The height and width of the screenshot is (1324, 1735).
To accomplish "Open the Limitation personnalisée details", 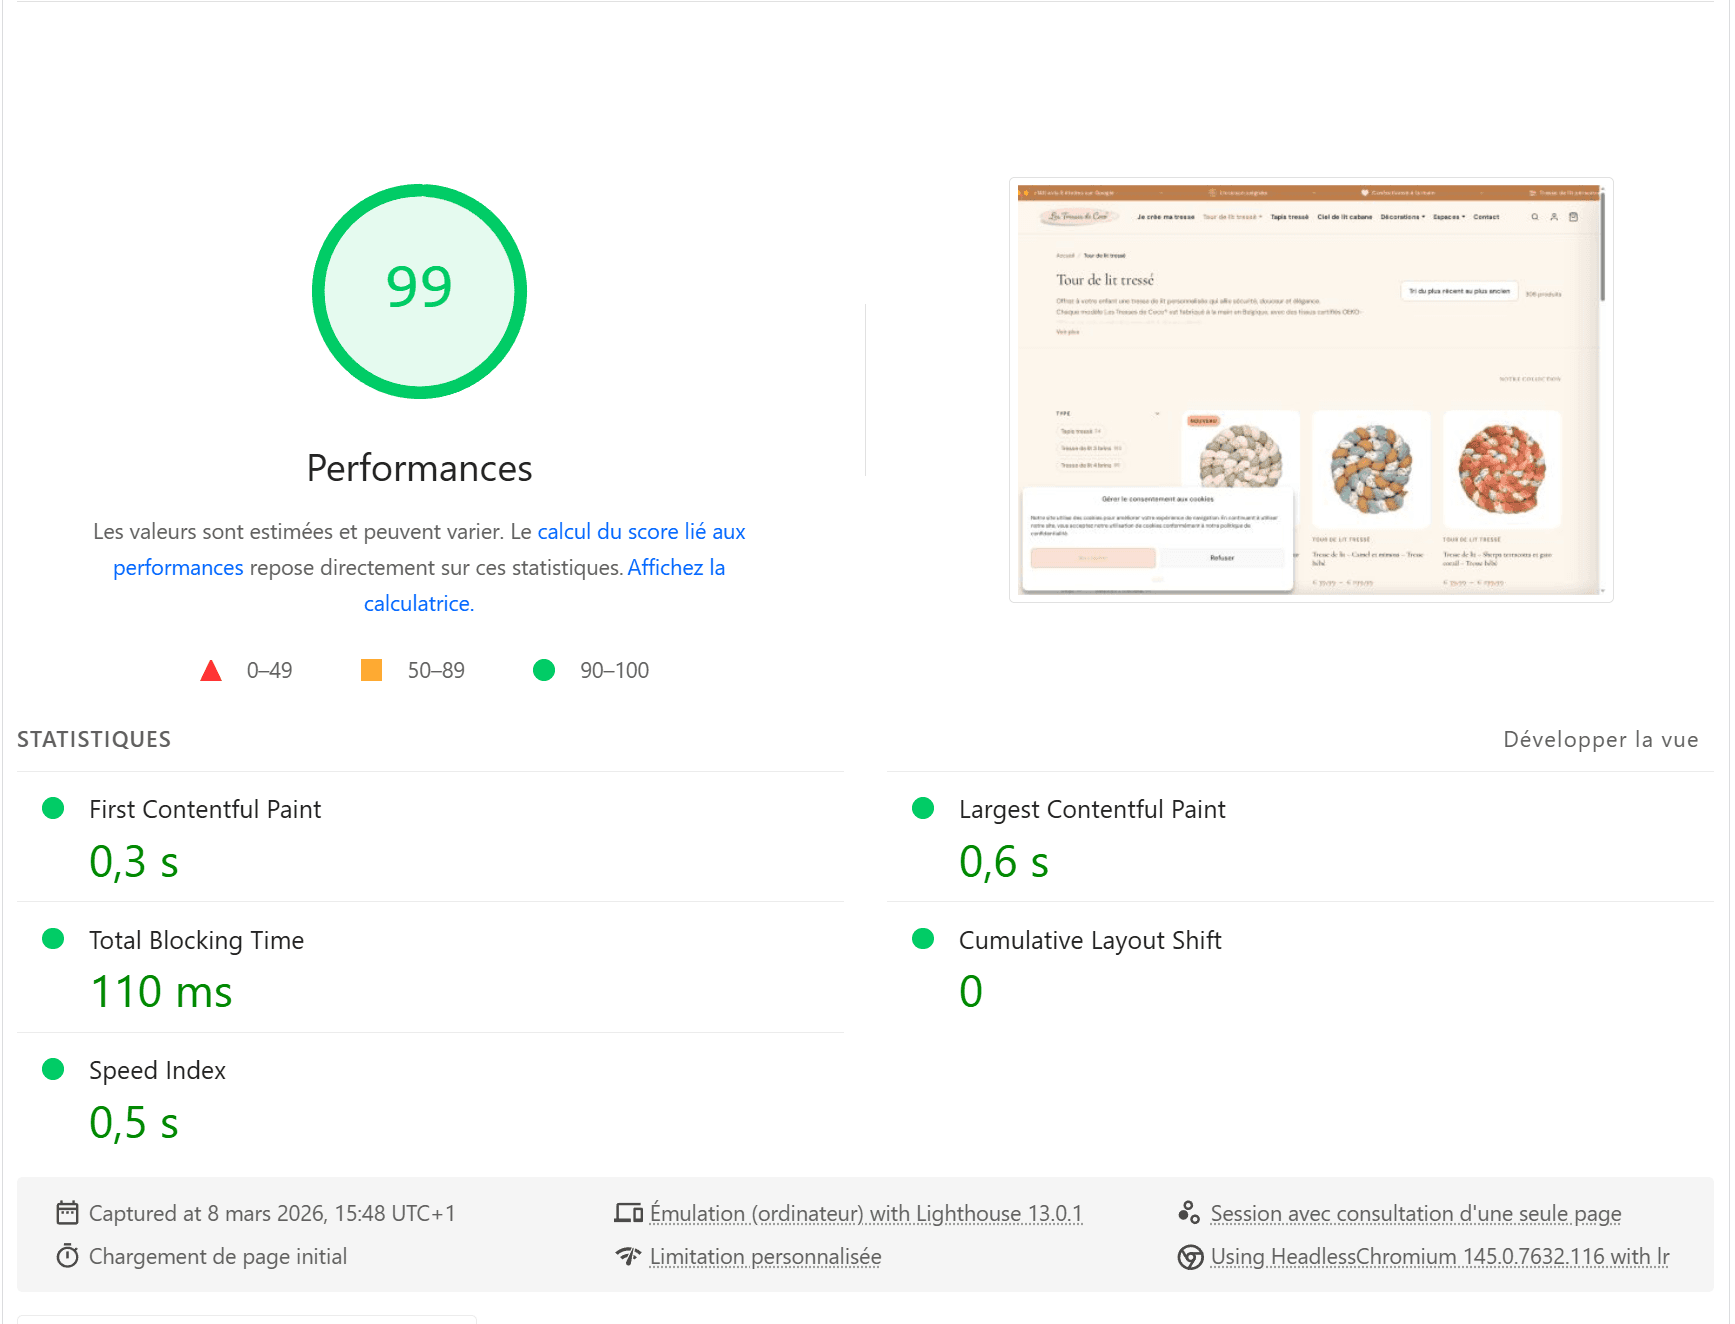I will click(x=765, y=1256).
